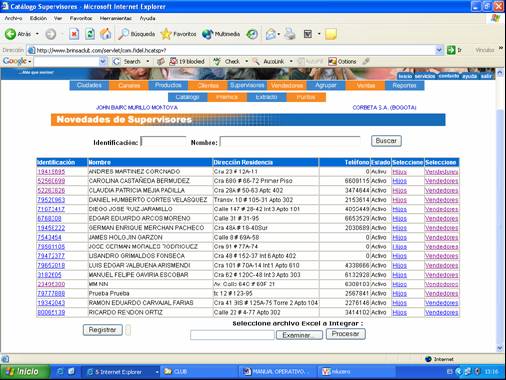Select the Vendedores navigation tab

(287, 85)
